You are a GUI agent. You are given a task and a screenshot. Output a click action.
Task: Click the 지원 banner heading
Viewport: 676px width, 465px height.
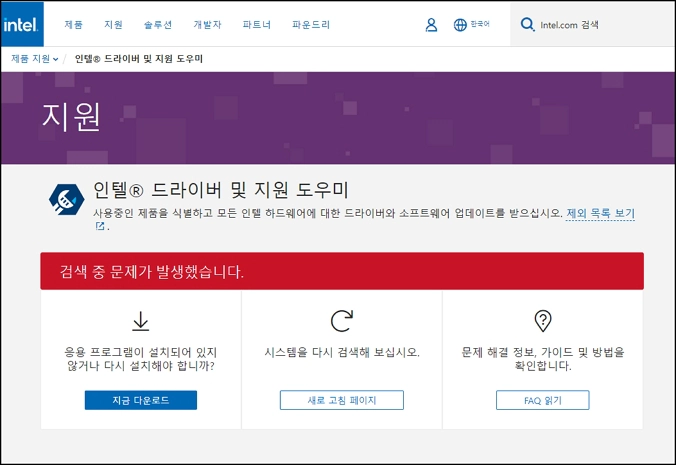(x=71, y=117)
